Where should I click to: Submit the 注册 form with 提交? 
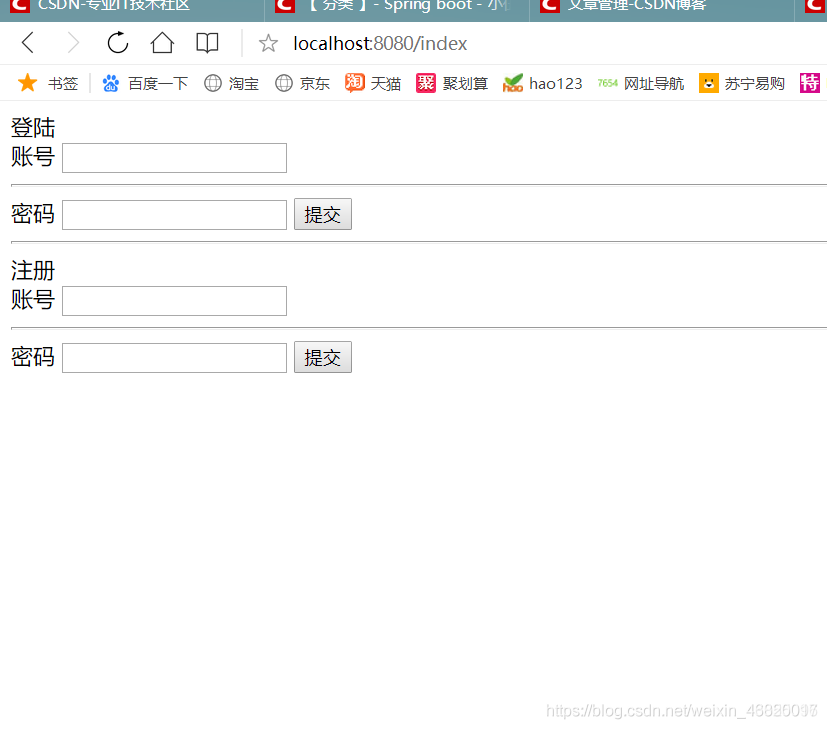[323, 357]
